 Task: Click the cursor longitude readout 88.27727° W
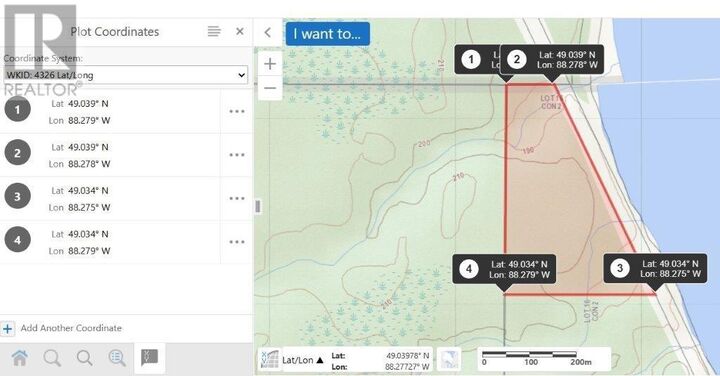click(407, 367)
